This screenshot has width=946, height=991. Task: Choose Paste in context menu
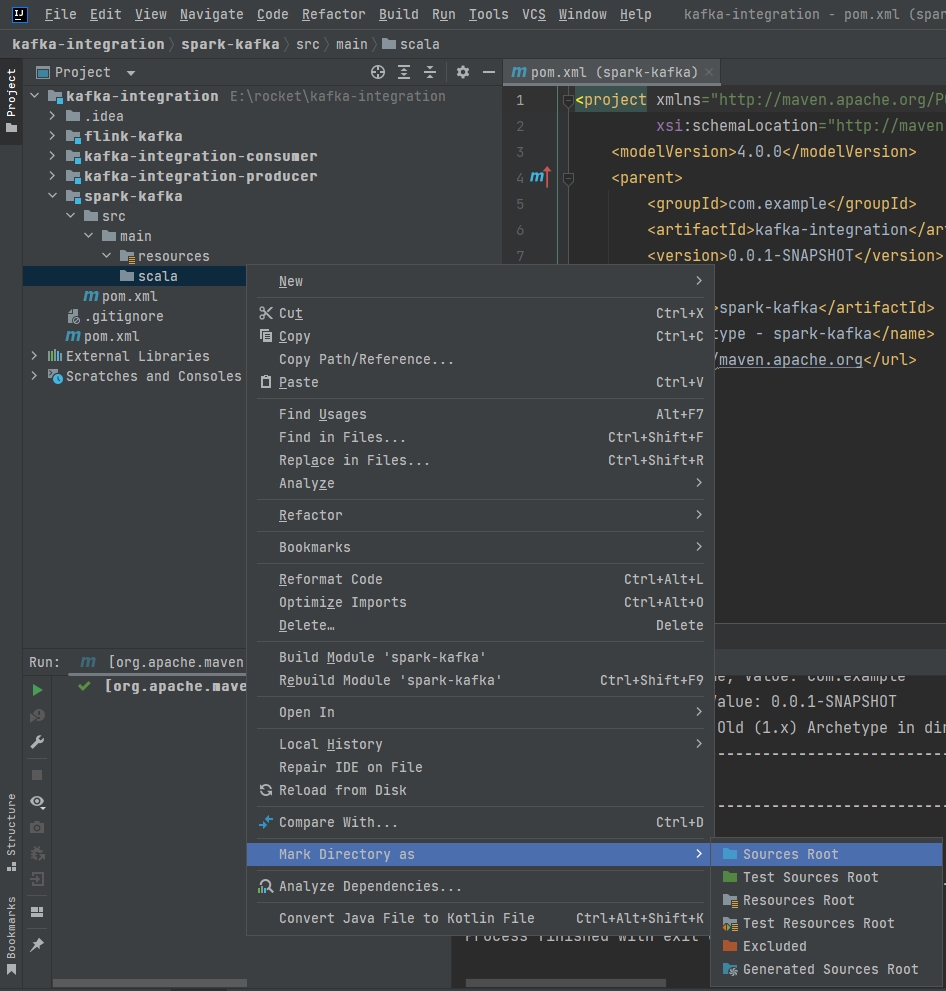(x=480, y=382)
